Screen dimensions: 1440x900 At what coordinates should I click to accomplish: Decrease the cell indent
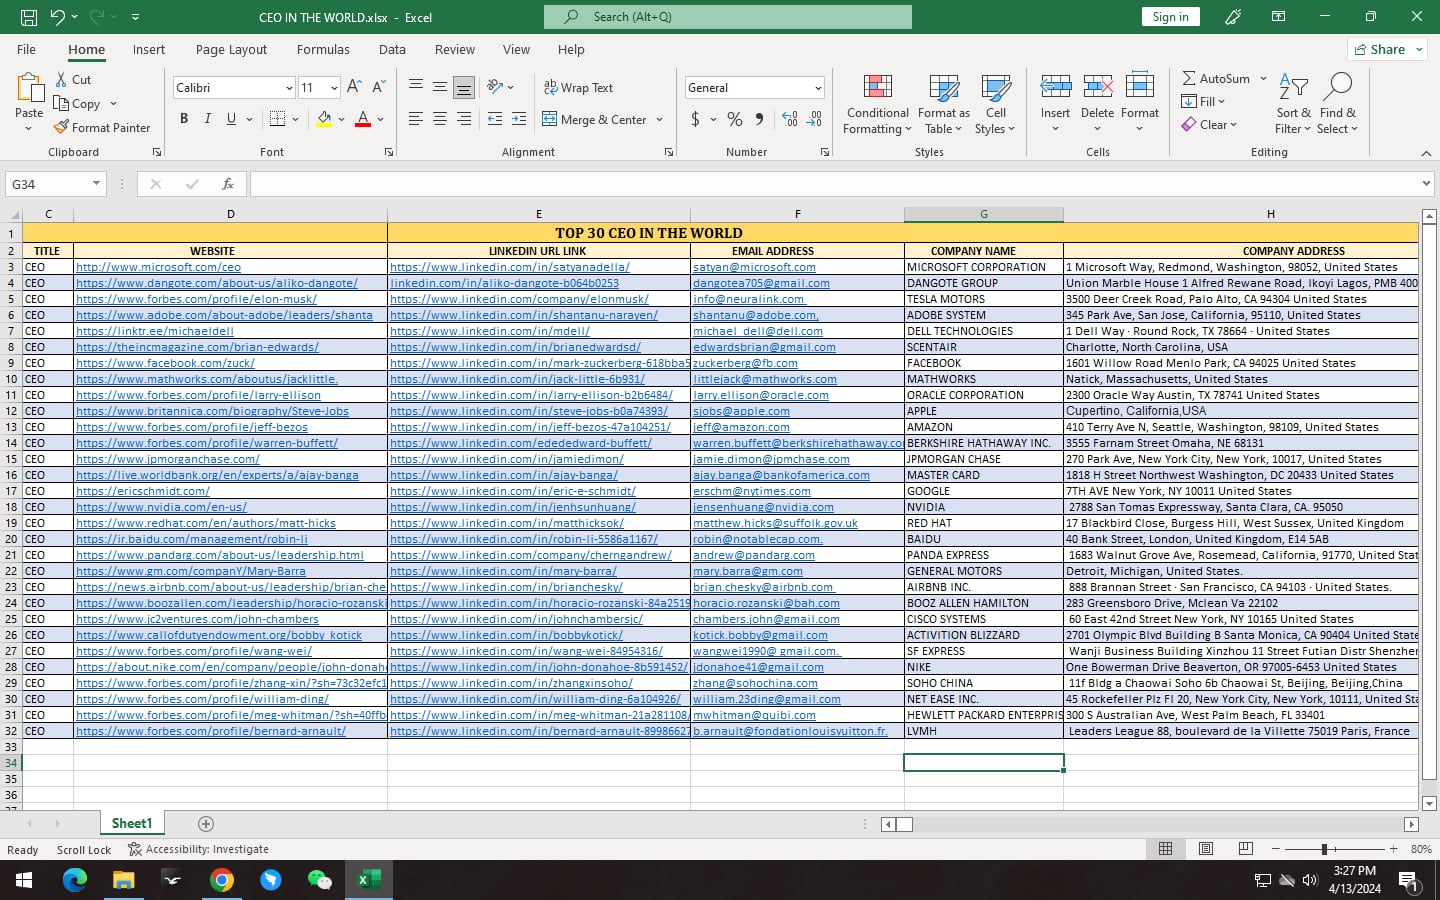click(x=494, y=119)
